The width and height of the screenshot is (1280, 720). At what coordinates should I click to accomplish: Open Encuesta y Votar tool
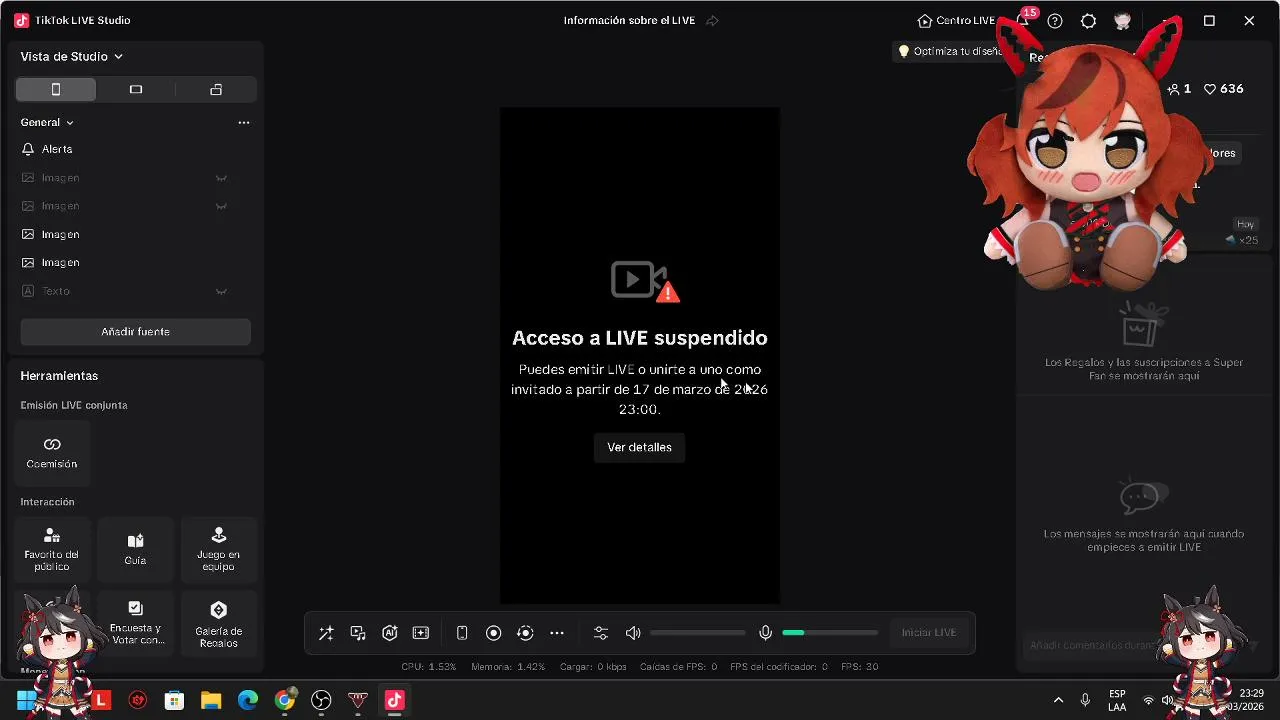[x=135, y=623]
